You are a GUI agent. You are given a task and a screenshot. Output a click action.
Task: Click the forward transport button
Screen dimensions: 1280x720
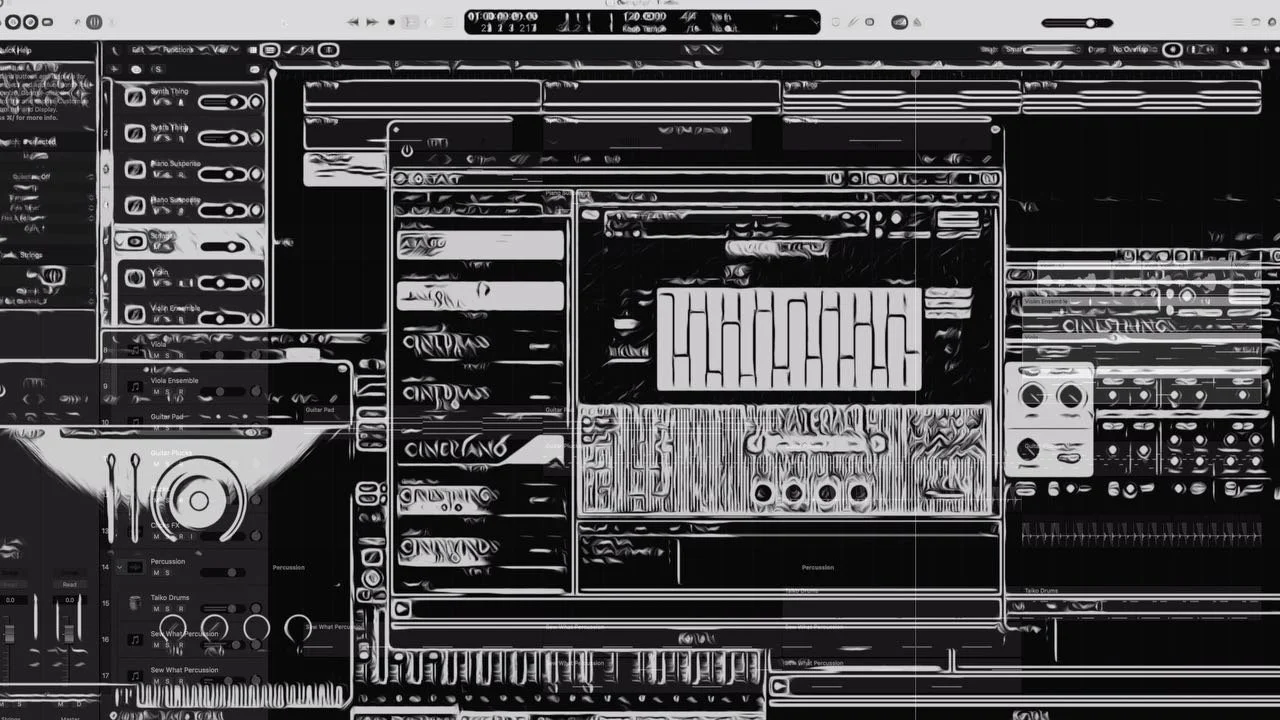point(372,21)
